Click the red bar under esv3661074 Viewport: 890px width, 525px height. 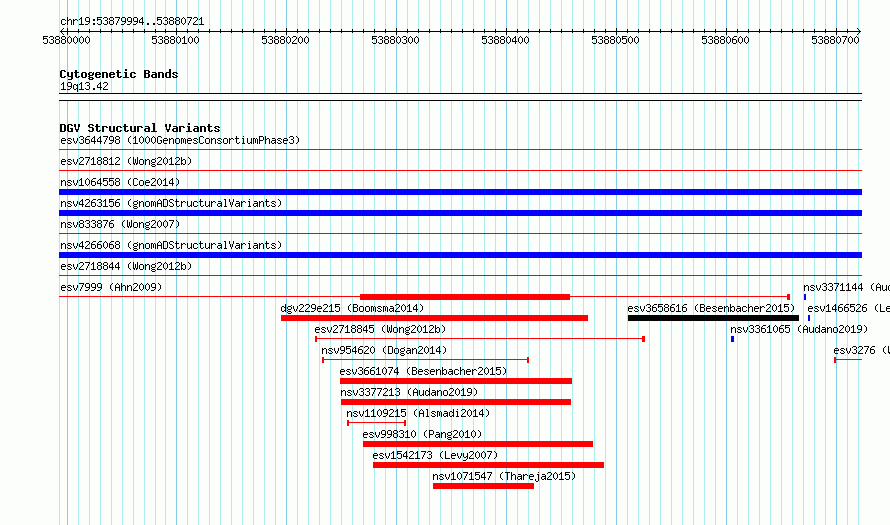coord(456,381)
